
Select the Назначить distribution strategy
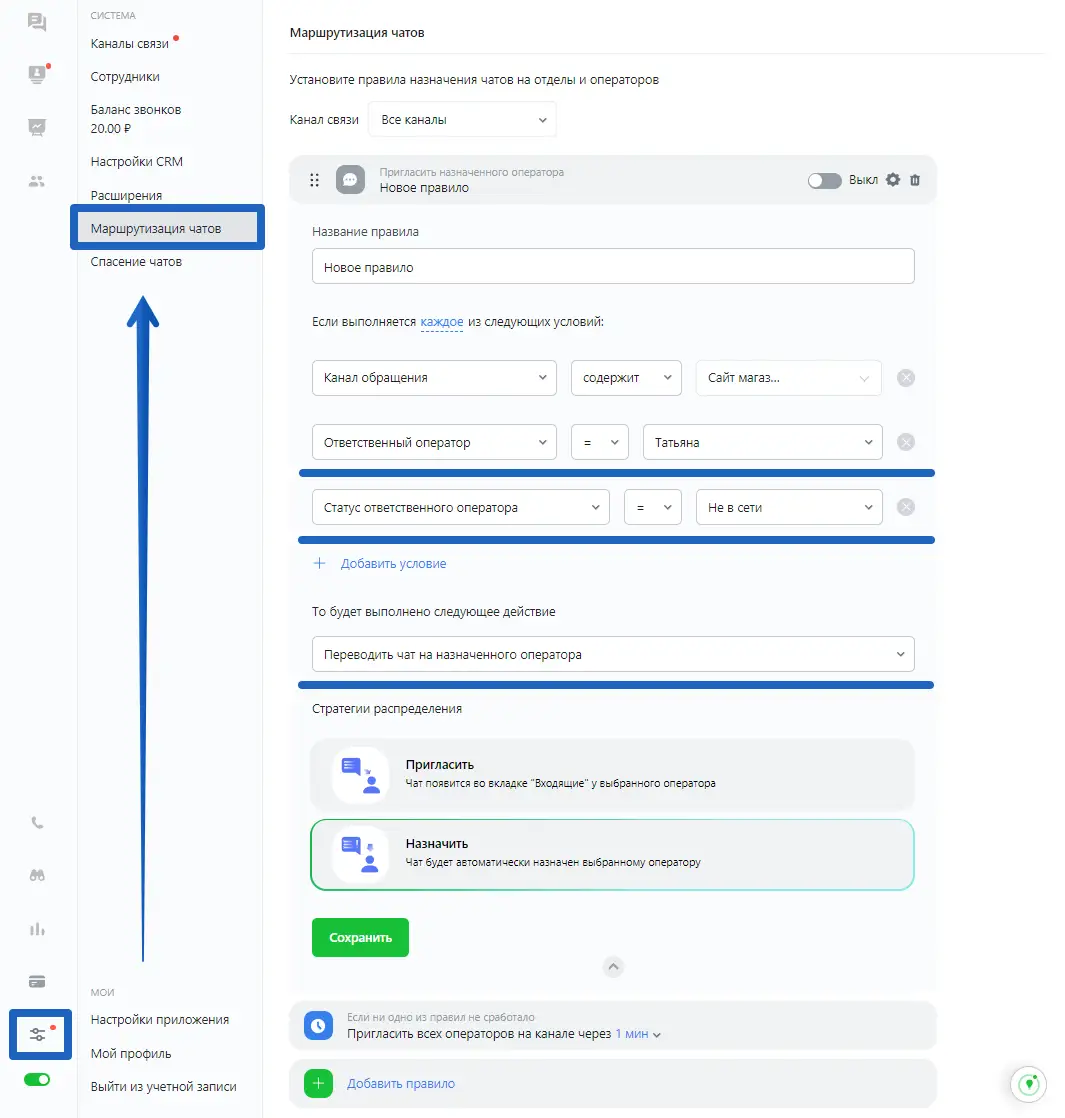pyautogui.click(x=612, y=854)
